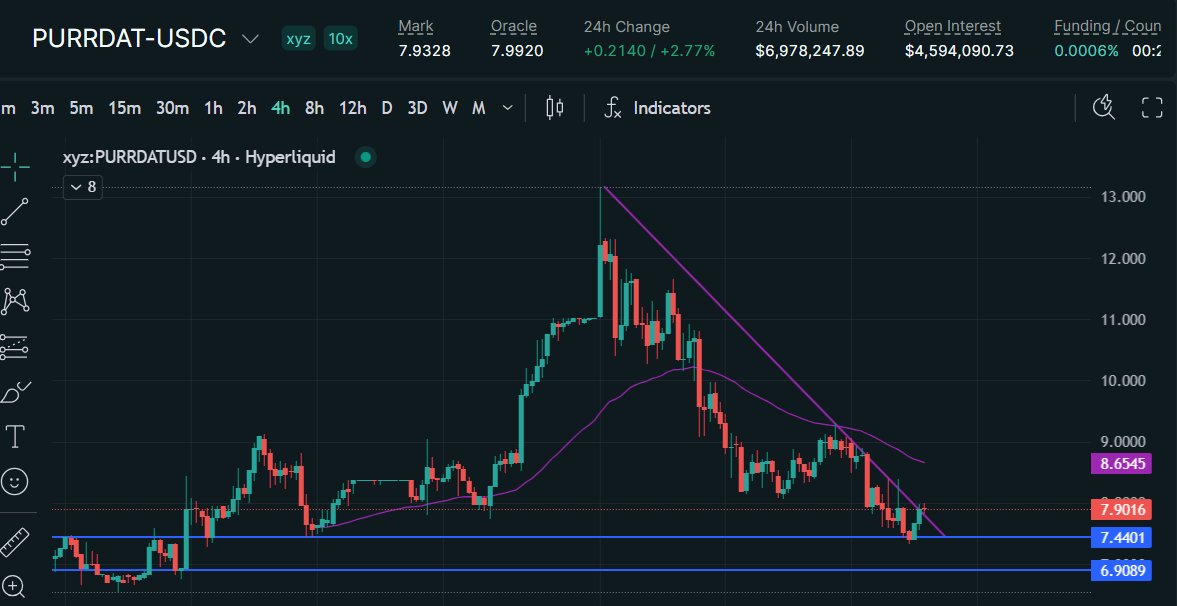Switch chart to 2h timeframe
The image size is (1177, 606).
click(247, 108)
